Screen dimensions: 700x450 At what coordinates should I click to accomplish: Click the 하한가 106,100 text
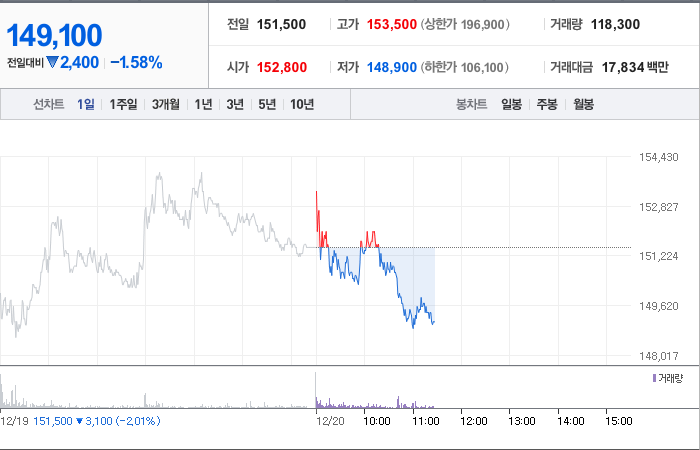[x=465, y=67]
